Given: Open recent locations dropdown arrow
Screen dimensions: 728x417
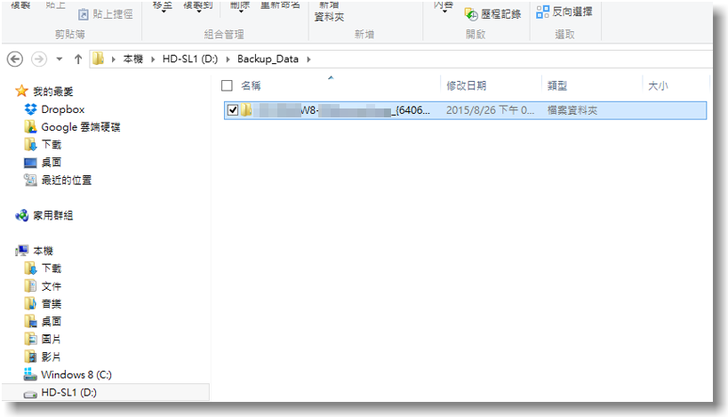Looking at the screenshot, I should (59, 59).
